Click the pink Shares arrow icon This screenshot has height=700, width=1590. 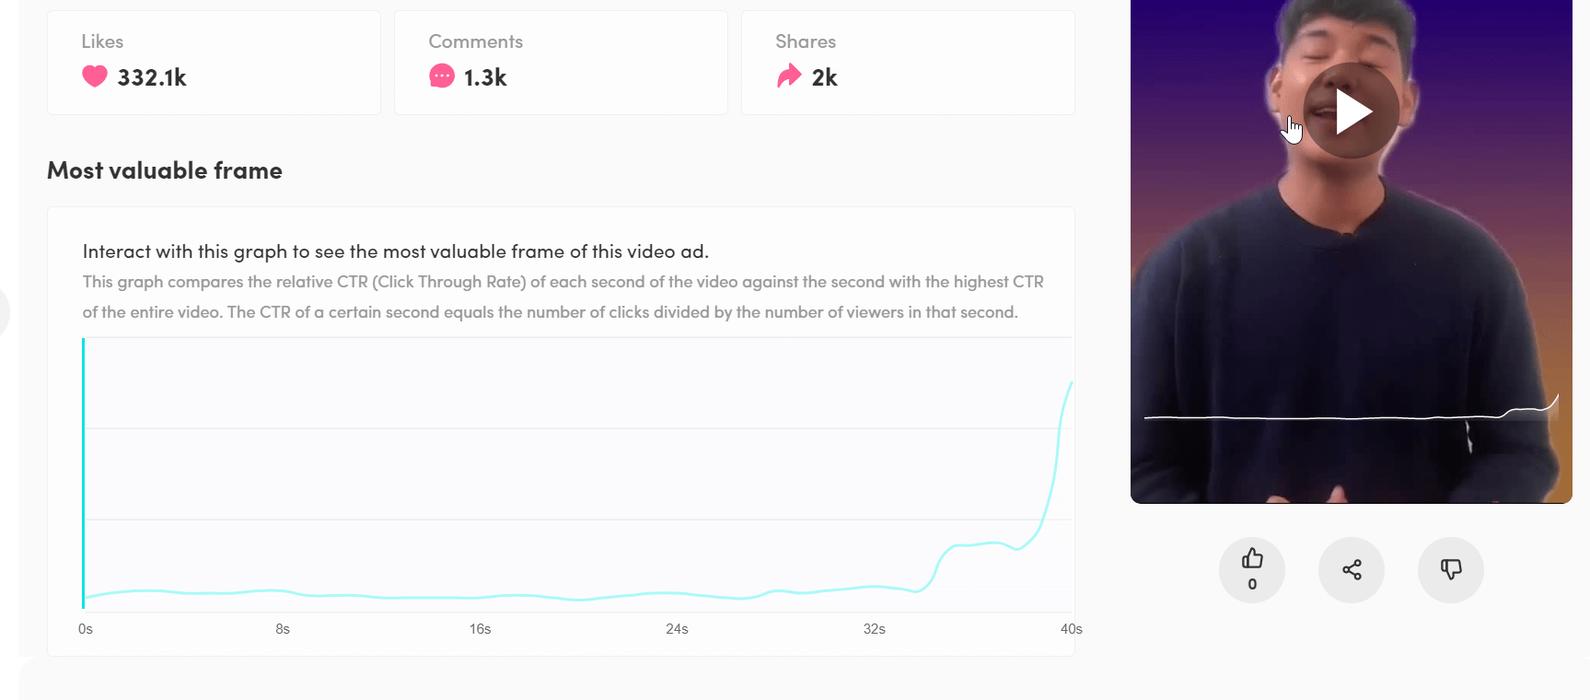pyautogui.click(x=789, y=76)
